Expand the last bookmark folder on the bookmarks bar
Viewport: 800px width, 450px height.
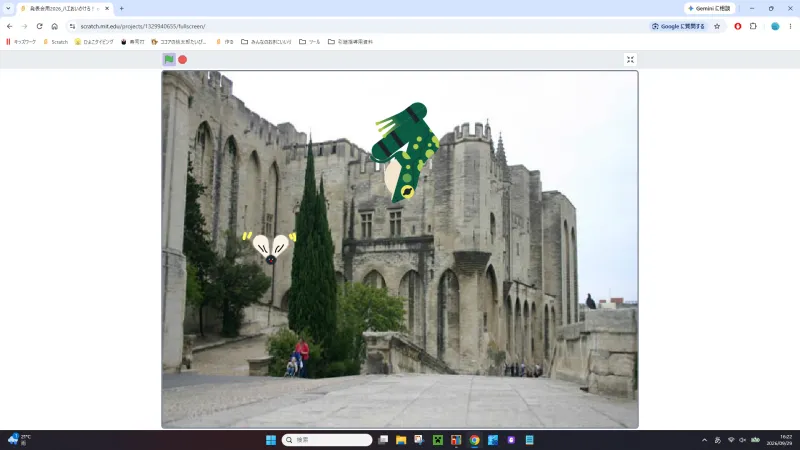coord(351,42)
